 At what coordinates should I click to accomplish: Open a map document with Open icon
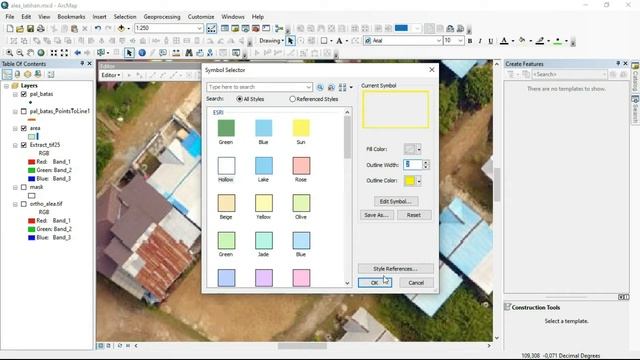20,29
